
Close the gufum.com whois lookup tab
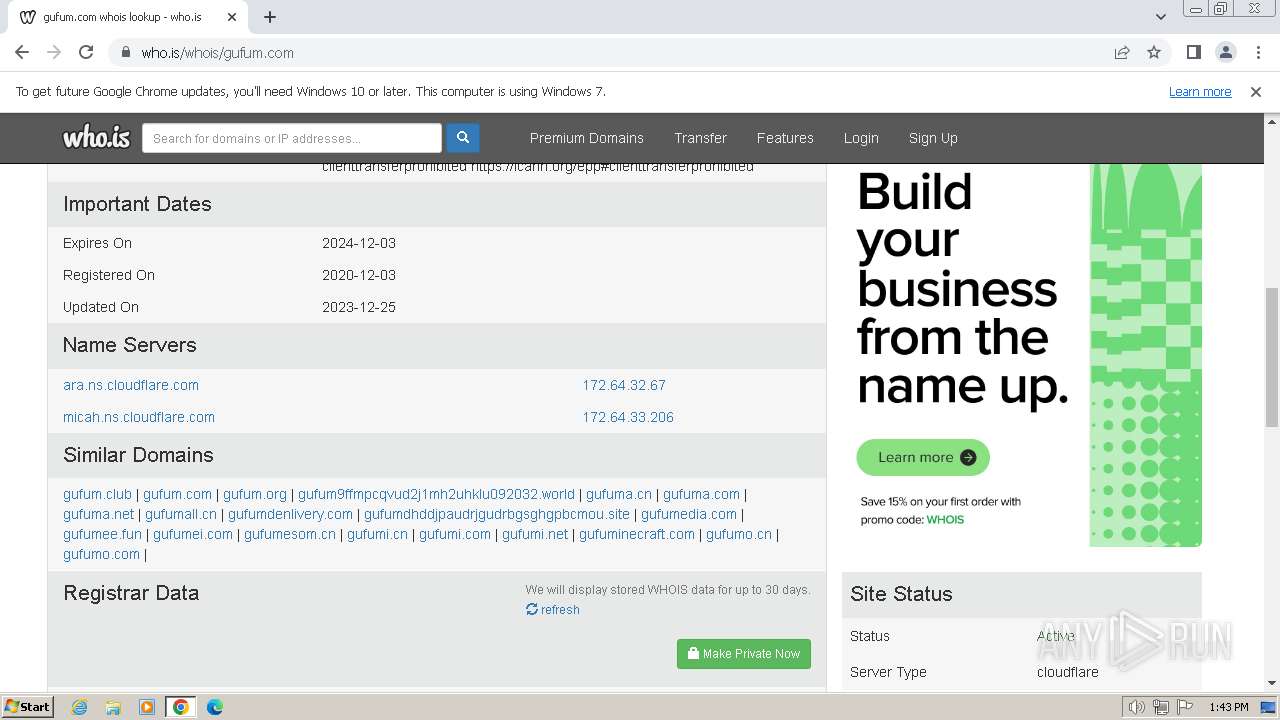tap(232, 17)
